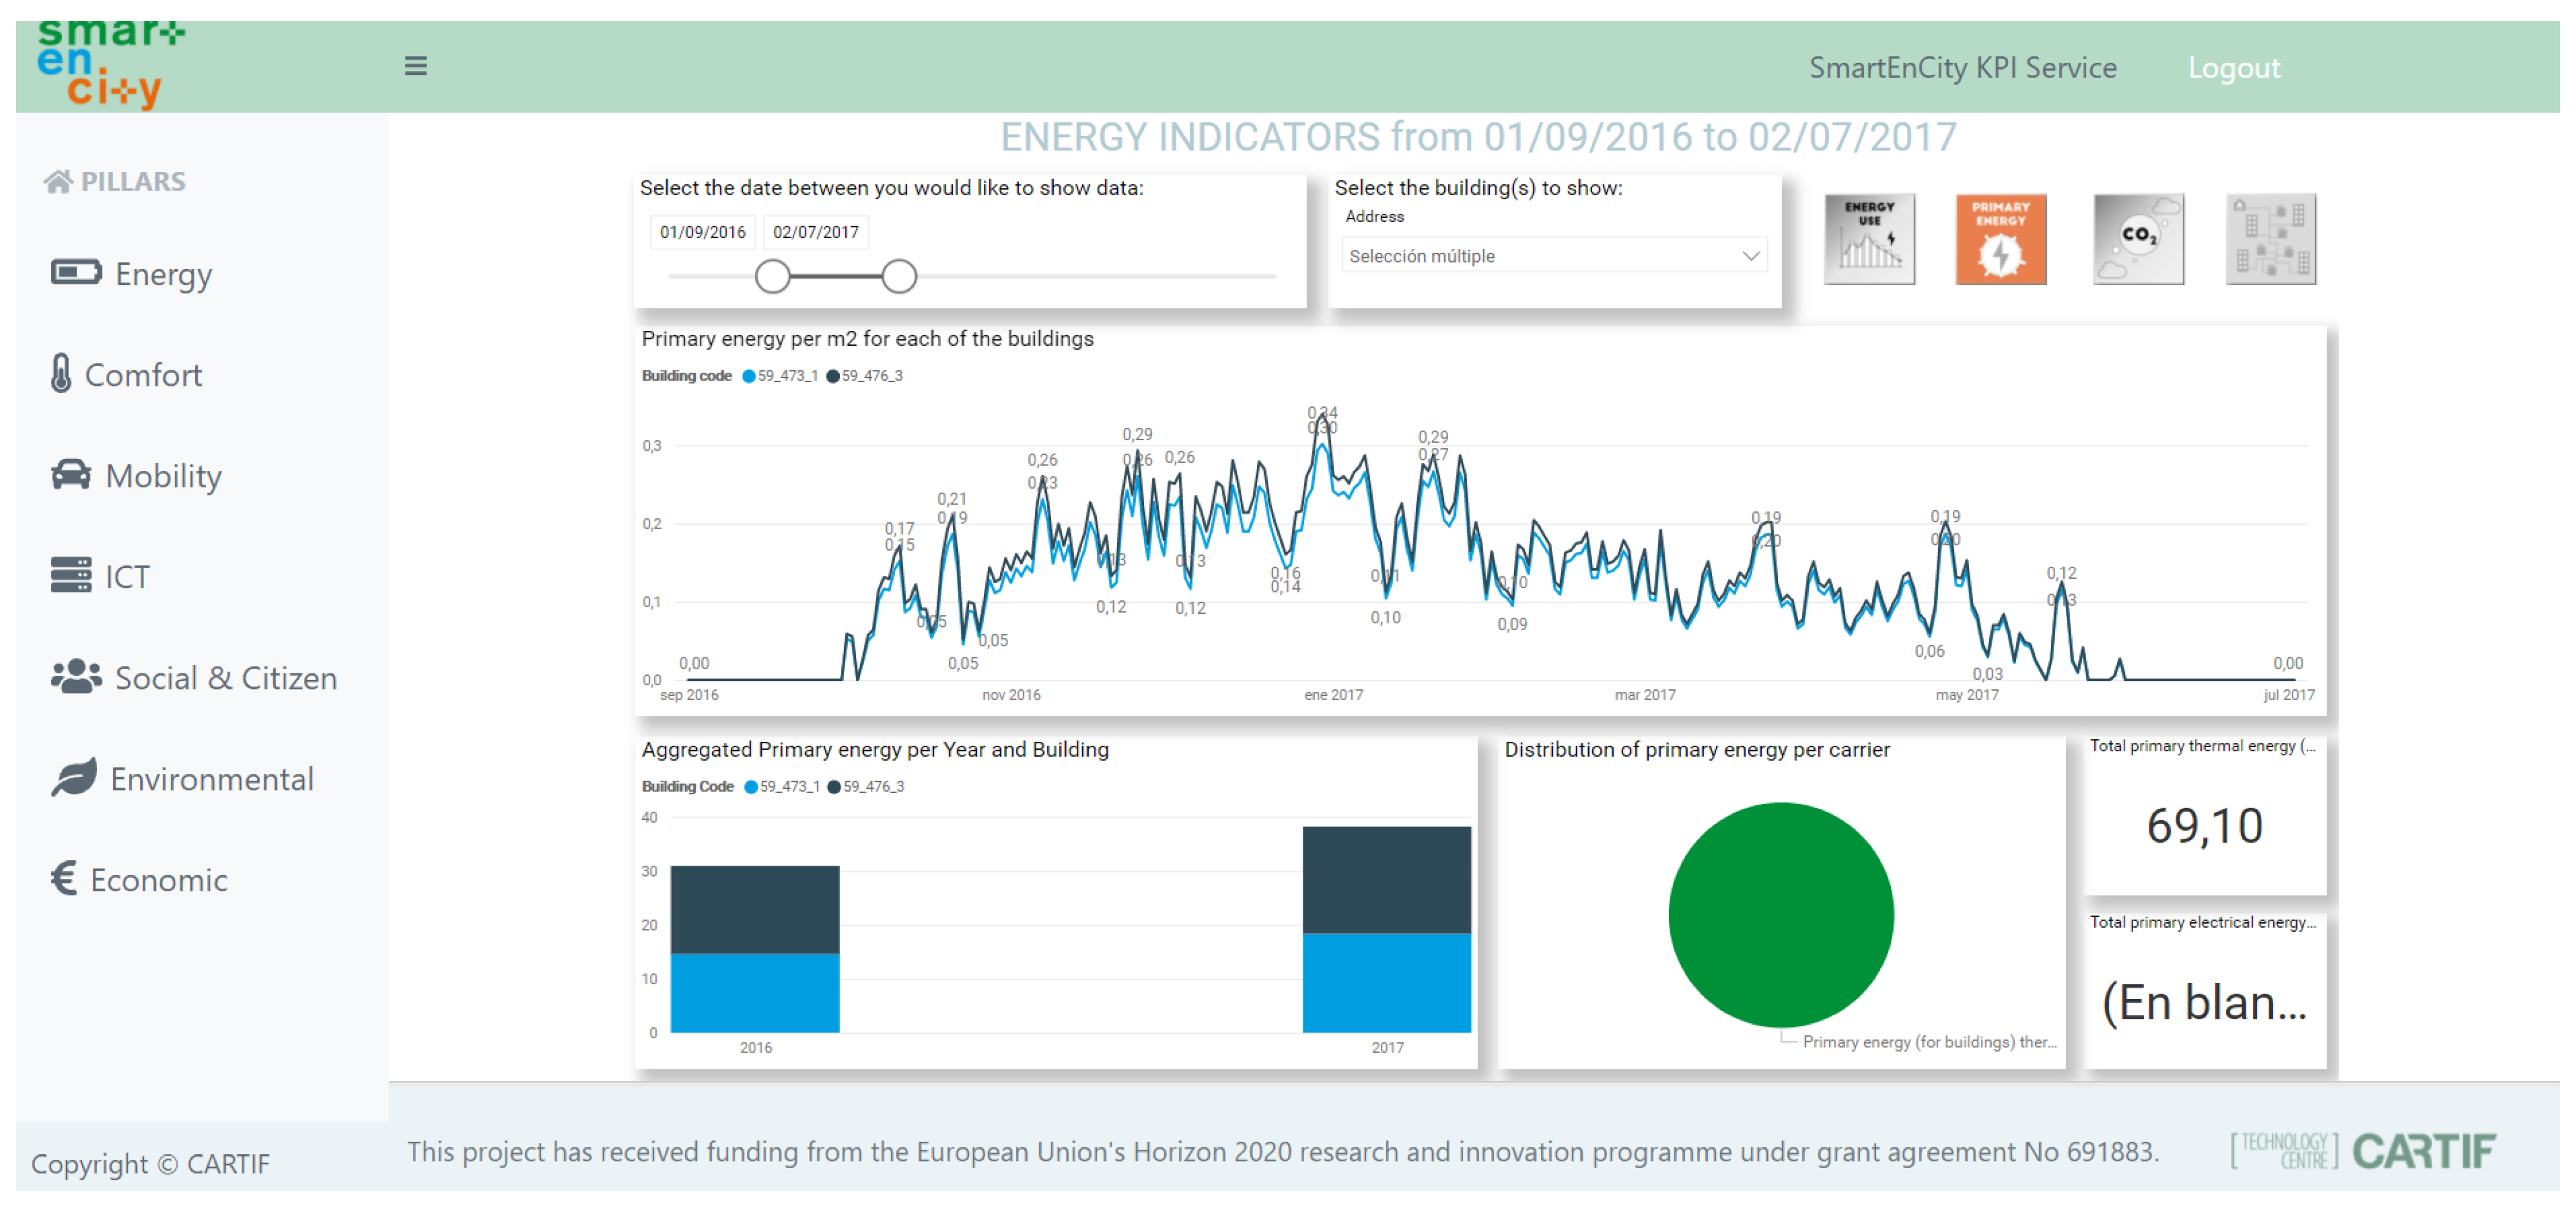Click the Environmental leaf icon
Viewport: 2576px width, 1211px height.
(x=74, y=777)
